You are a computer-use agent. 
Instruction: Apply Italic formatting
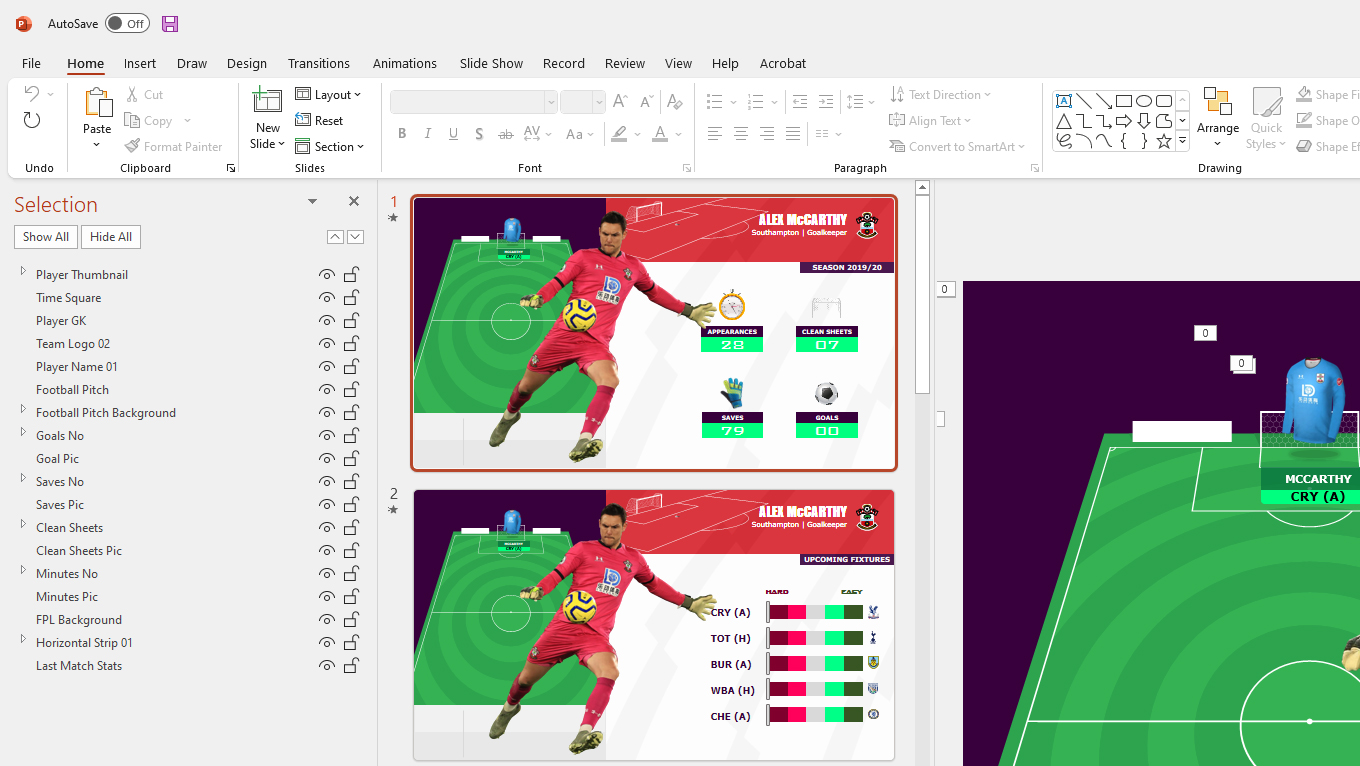tap(427, 133)
